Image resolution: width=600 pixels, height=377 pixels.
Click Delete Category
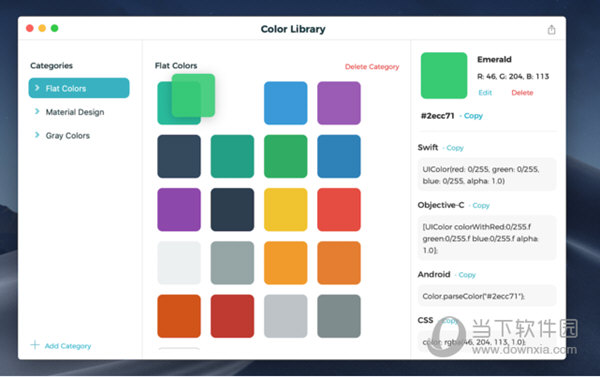pyautogui.click(x=372, y=67)
